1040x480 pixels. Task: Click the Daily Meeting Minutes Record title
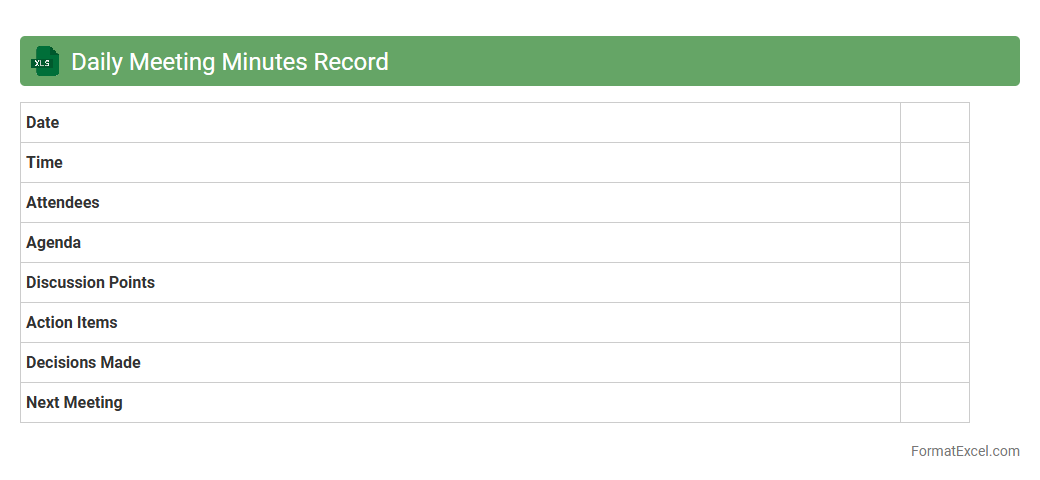point(229,62)
